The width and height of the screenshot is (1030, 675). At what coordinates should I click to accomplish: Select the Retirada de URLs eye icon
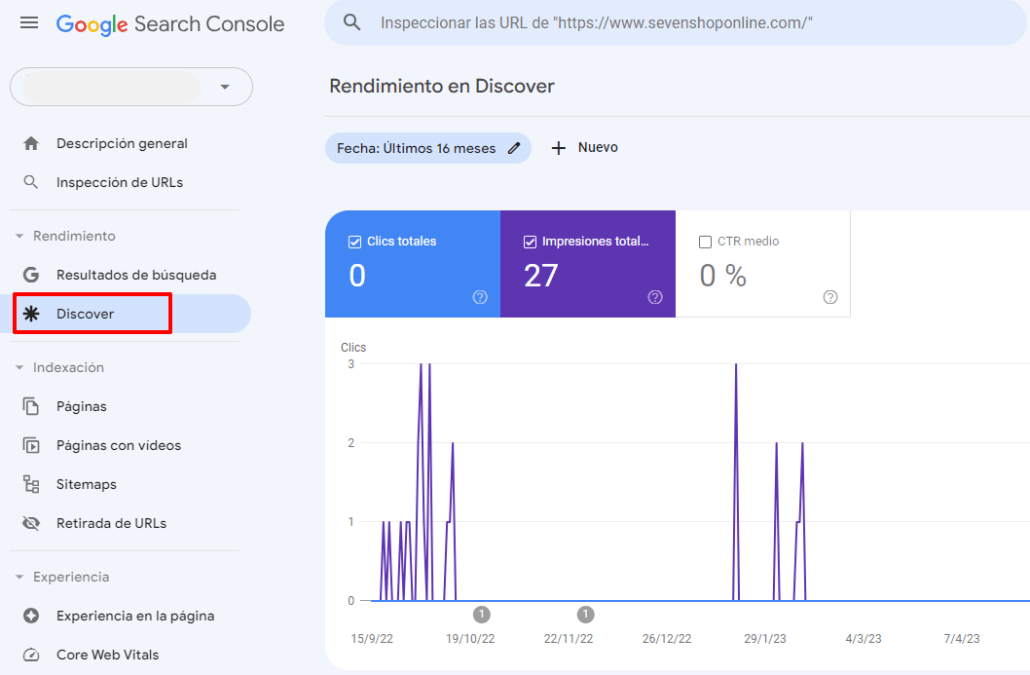[31, 523]
